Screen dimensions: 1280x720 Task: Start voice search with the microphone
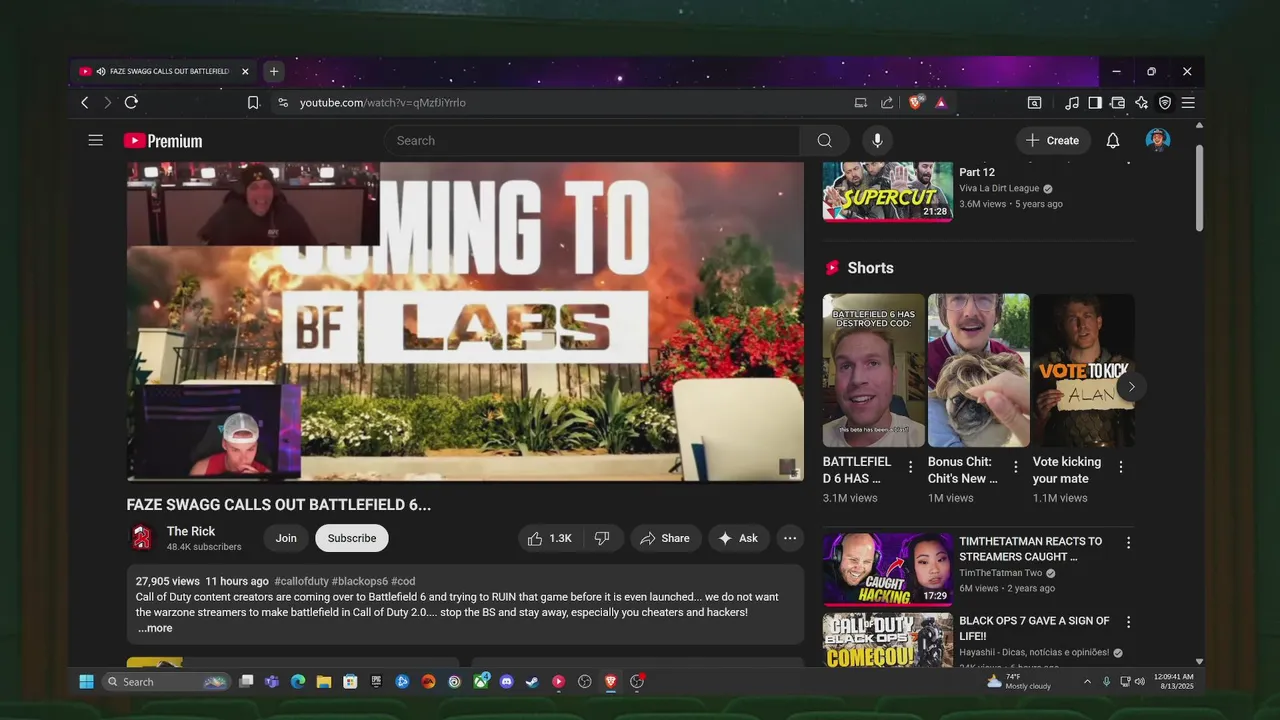tap(877, 141)
